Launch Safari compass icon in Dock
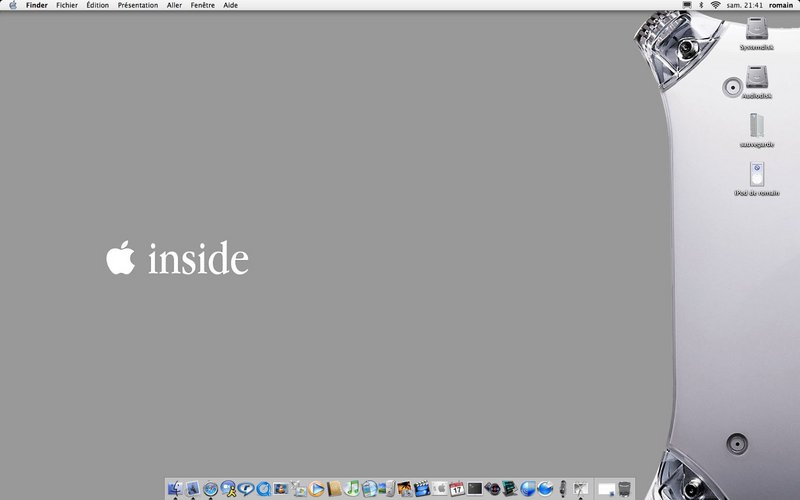This screenshot has height=500, width=800. (210, 489)
